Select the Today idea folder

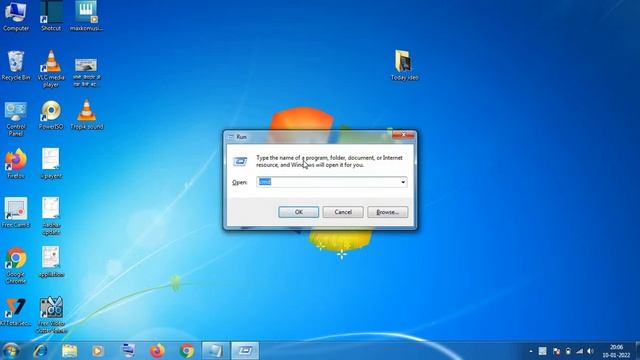click(404, 65)
